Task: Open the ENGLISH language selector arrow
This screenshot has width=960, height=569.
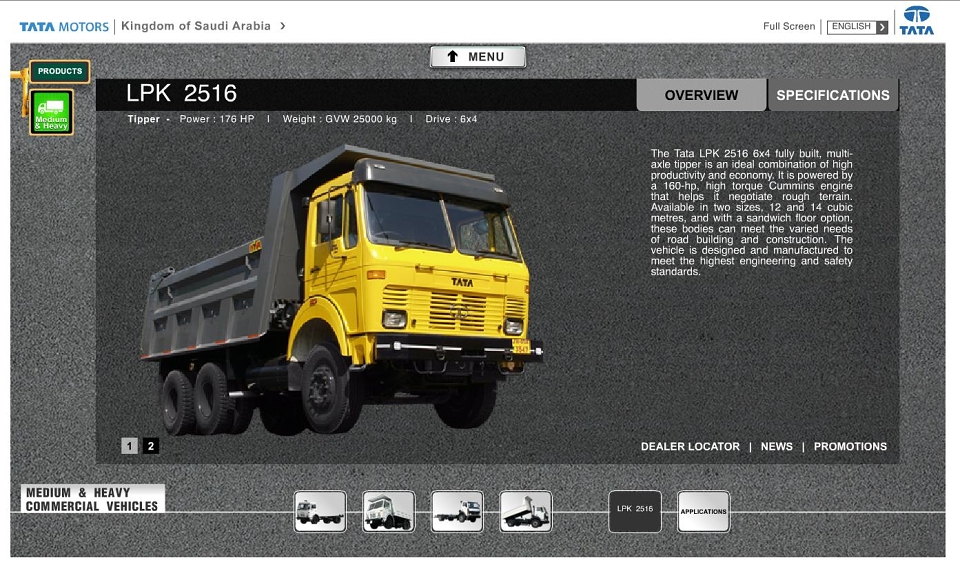Action: pyautogui.click(x=882, y=27)
